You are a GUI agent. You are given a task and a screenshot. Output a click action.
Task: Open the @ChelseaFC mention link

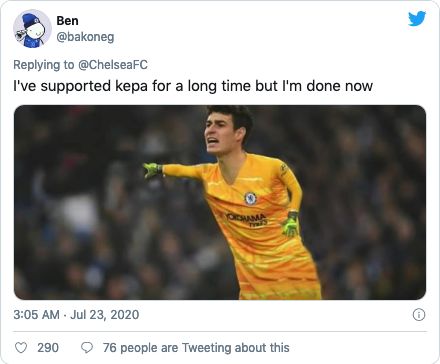[x=113, y=65]
